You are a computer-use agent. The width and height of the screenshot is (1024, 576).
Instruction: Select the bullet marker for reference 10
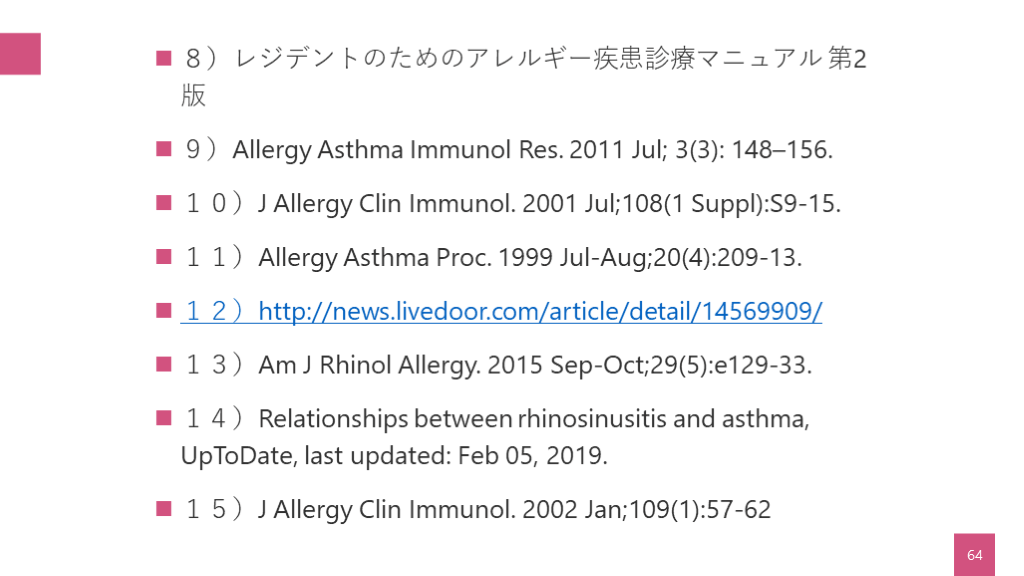tap(164, 204)
